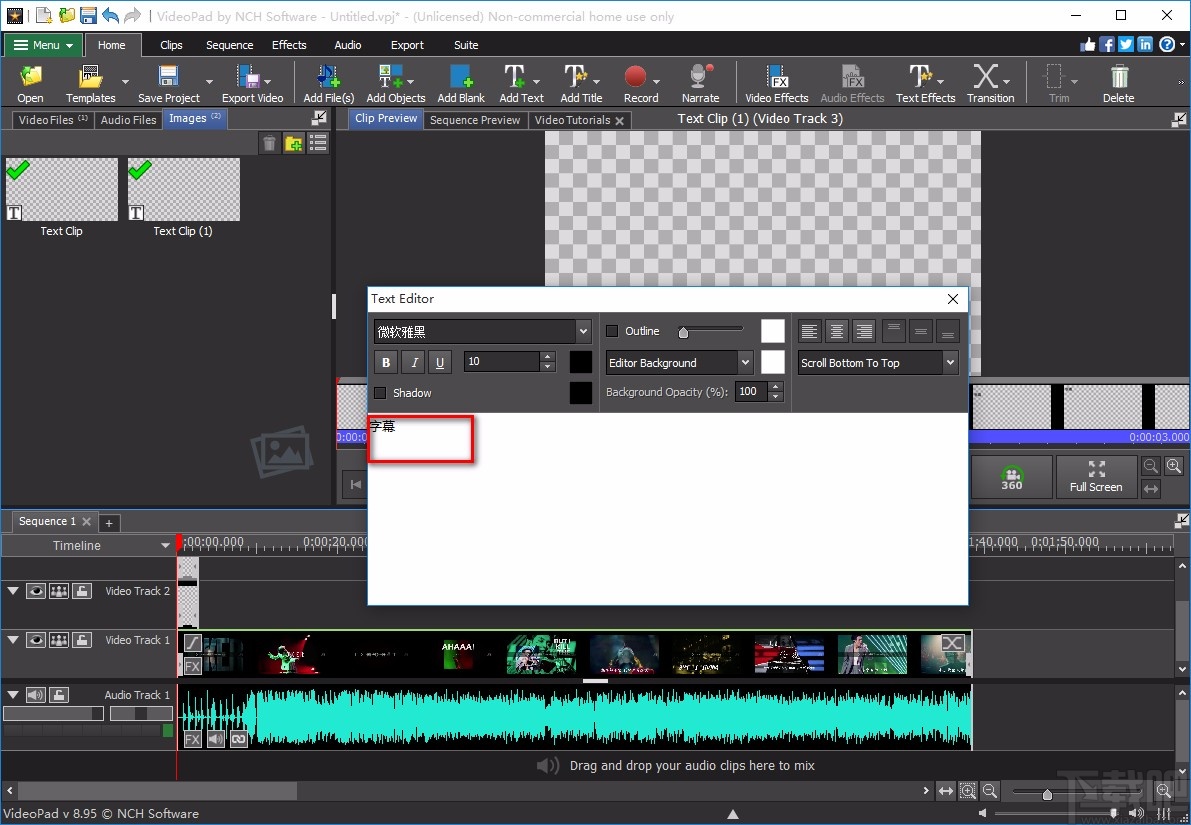The height and width of the screenshot is (825, 1191).
Task: Enable the Outline checkbox in Text Editor
Action: pyautogui.click(x=611, y=330)
